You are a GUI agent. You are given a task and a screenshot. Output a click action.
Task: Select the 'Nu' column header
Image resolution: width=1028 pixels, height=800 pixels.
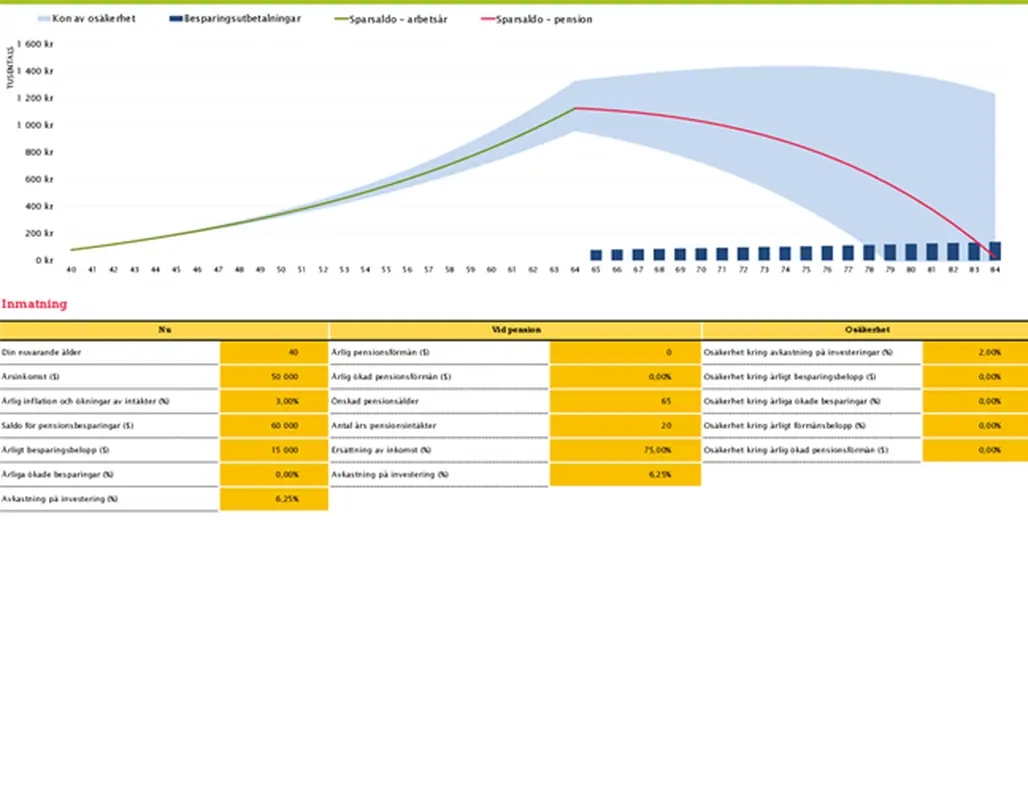click(164, 330)
